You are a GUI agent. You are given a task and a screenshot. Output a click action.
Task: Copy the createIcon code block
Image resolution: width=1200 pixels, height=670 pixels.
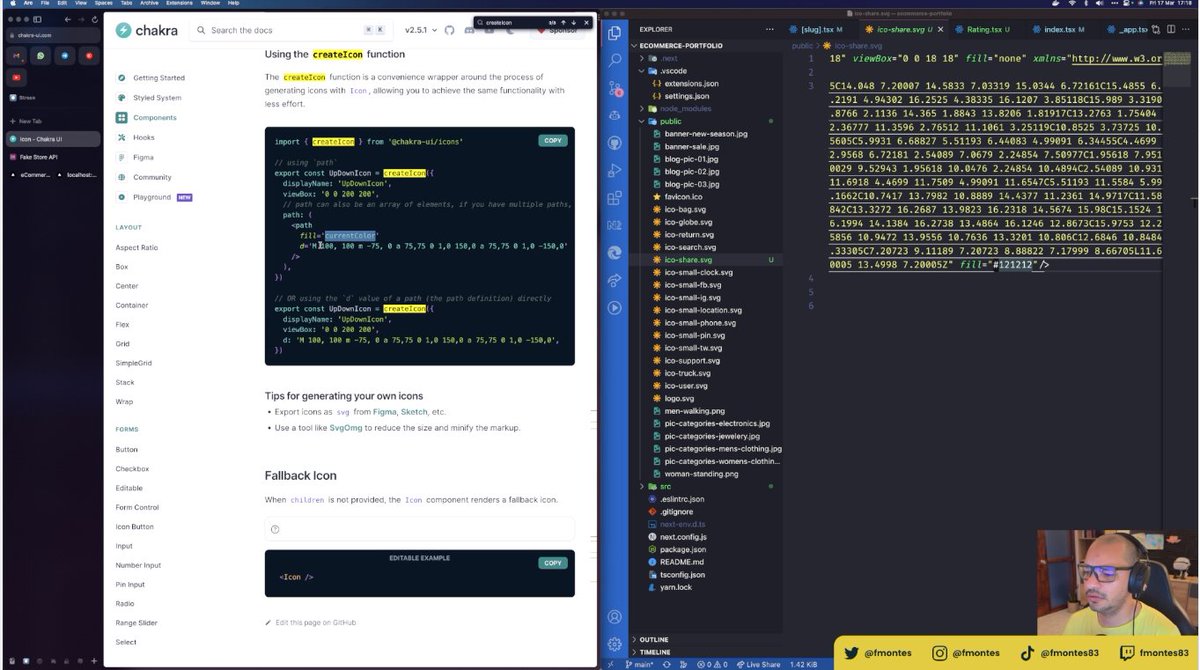[x=553, y=141]
